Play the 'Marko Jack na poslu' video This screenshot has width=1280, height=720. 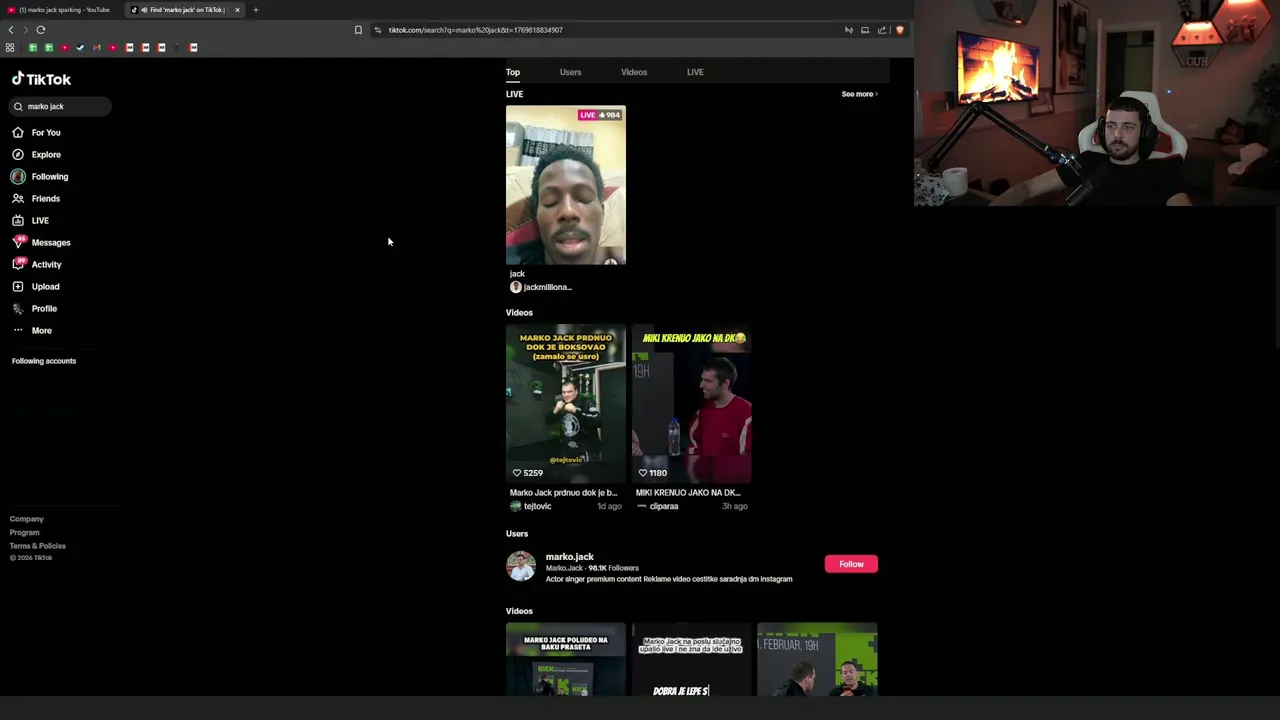(x=692, y=659)
